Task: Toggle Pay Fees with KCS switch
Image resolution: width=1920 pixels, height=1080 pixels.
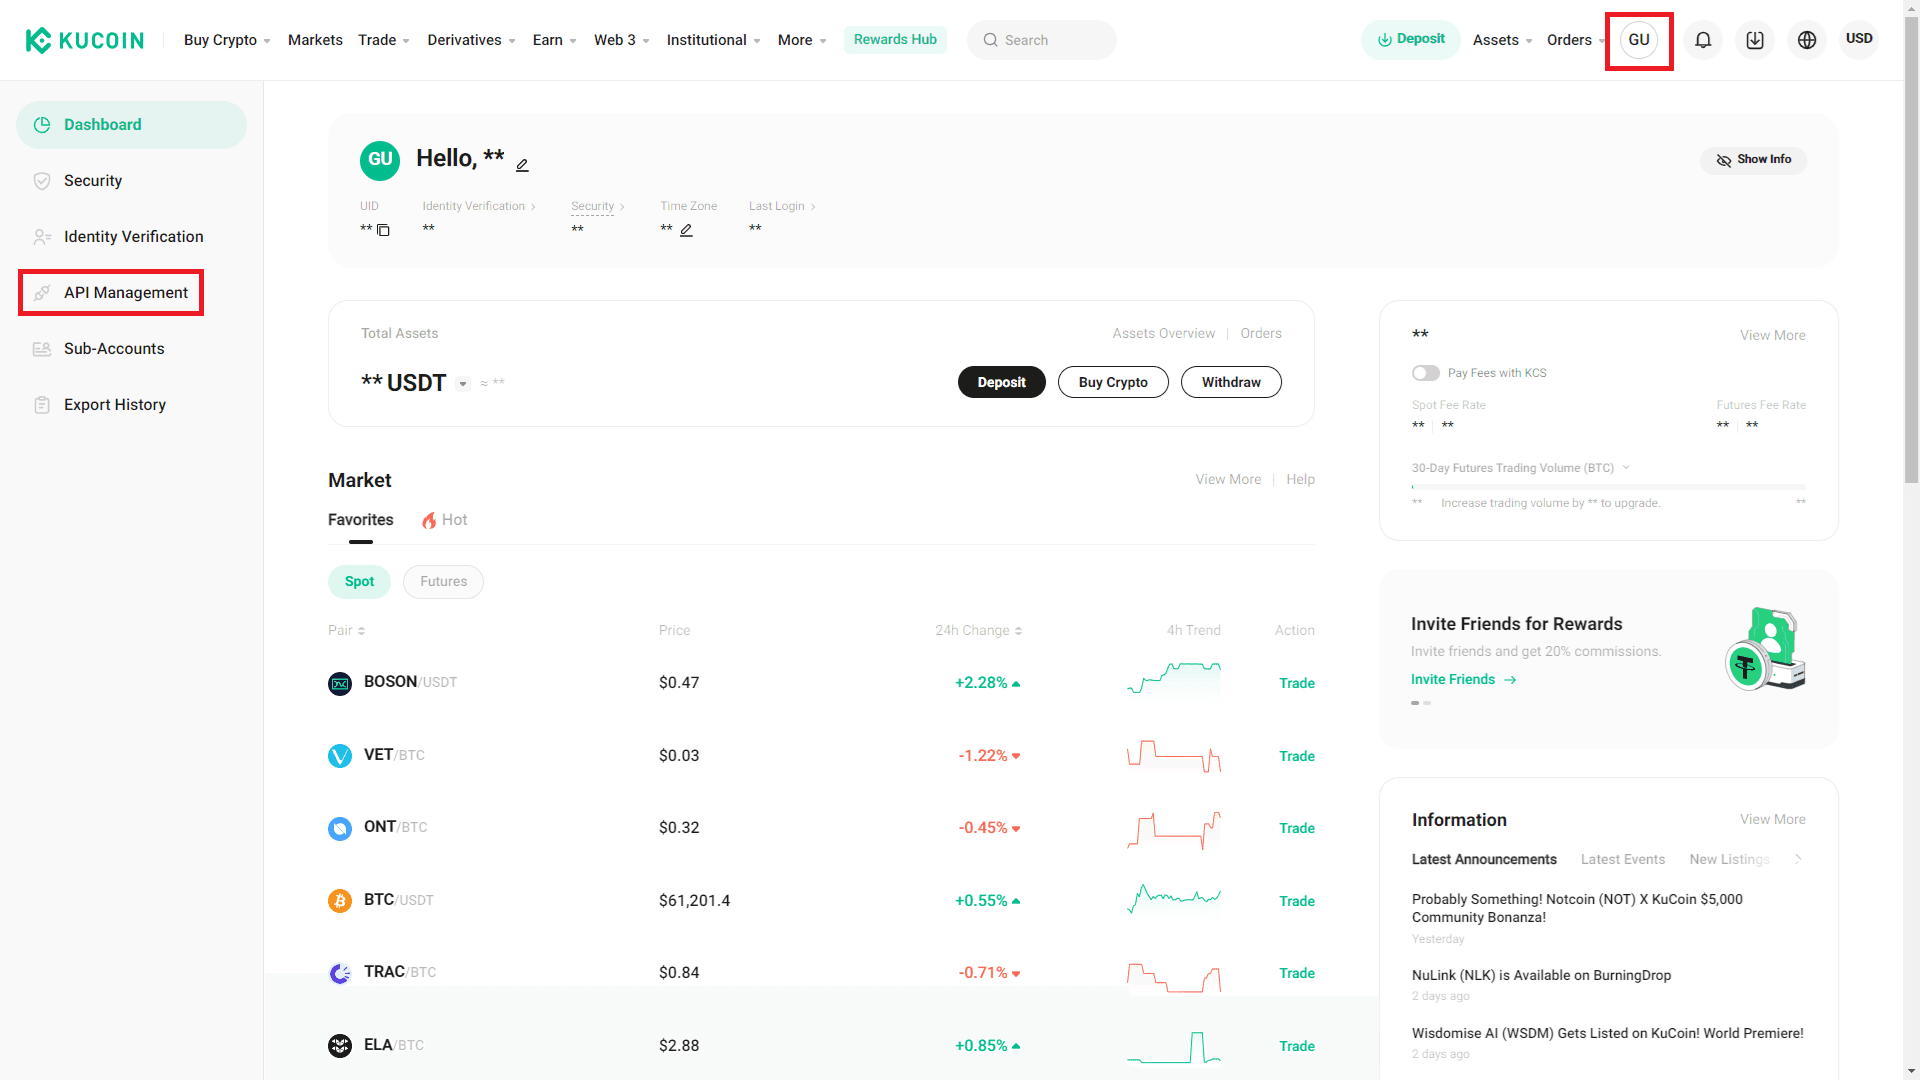Action: (1426, 373)
